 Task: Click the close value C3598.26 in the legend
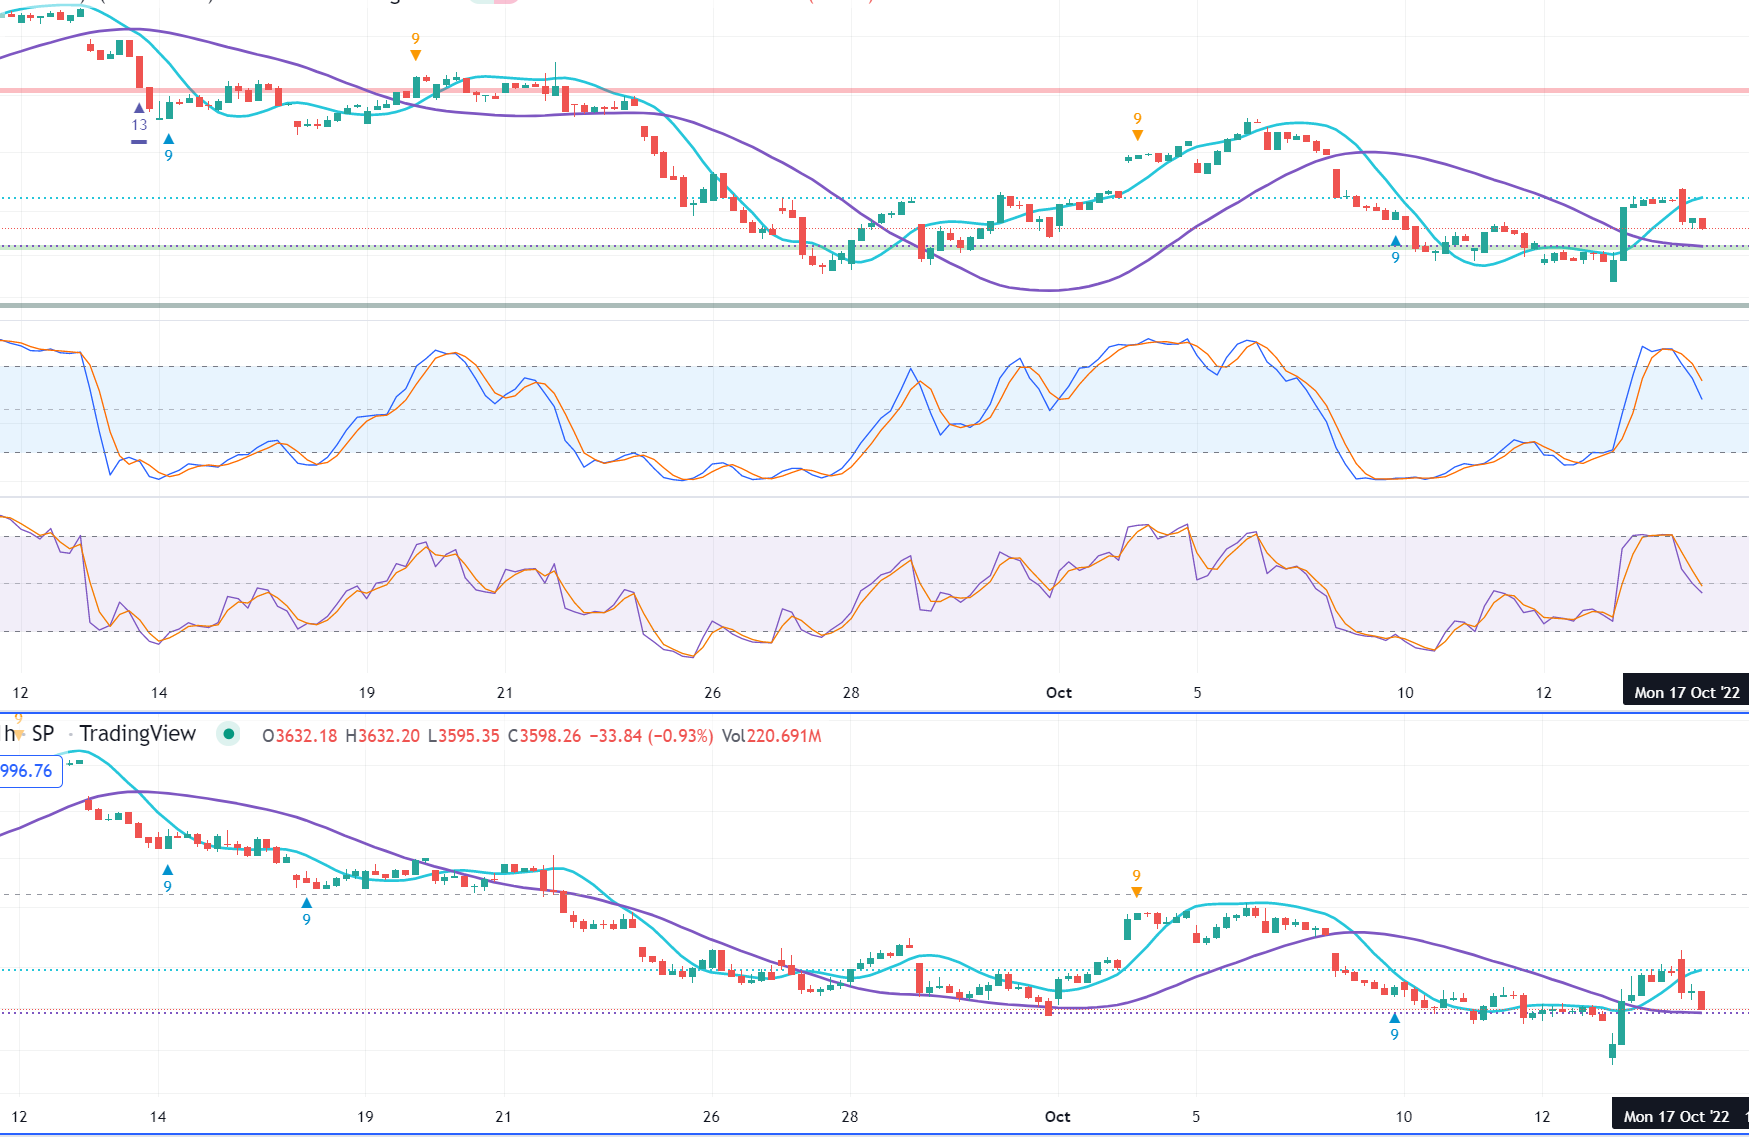coord(544,736)
